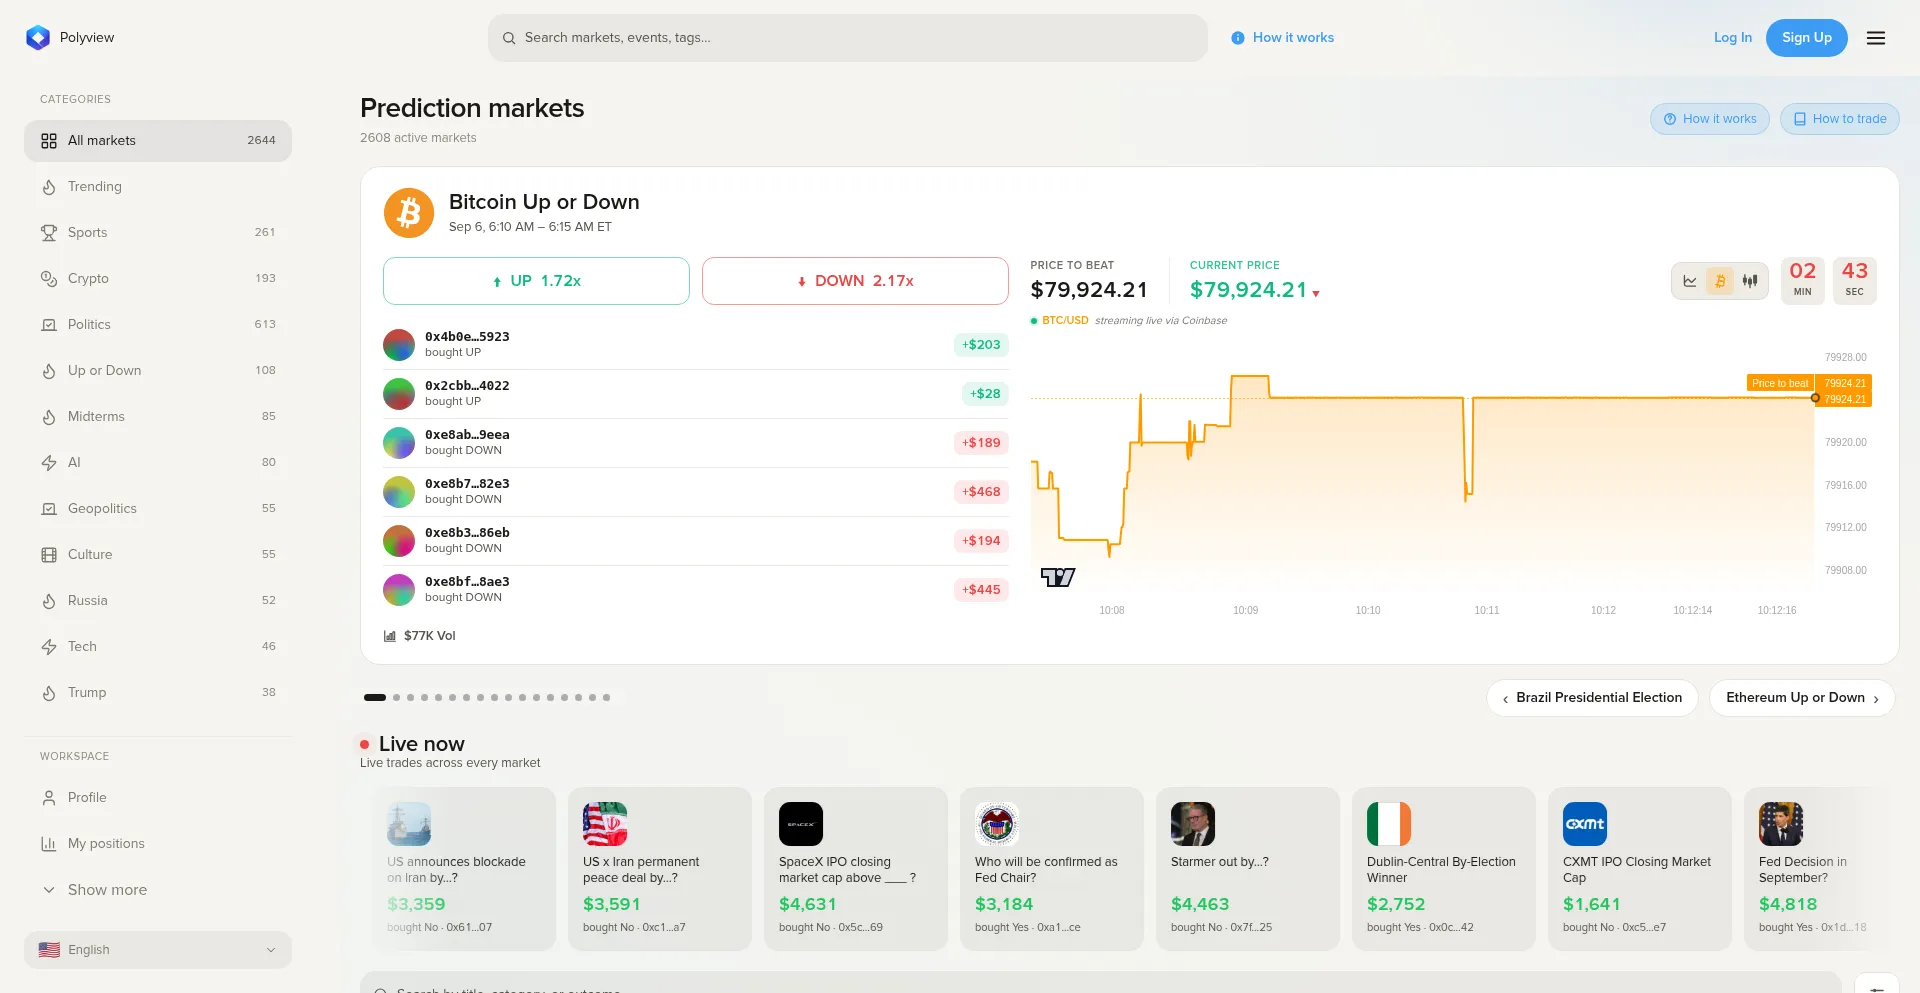
Task: Click the Price to beat chart label
Action: click(x=1780, y=383)
